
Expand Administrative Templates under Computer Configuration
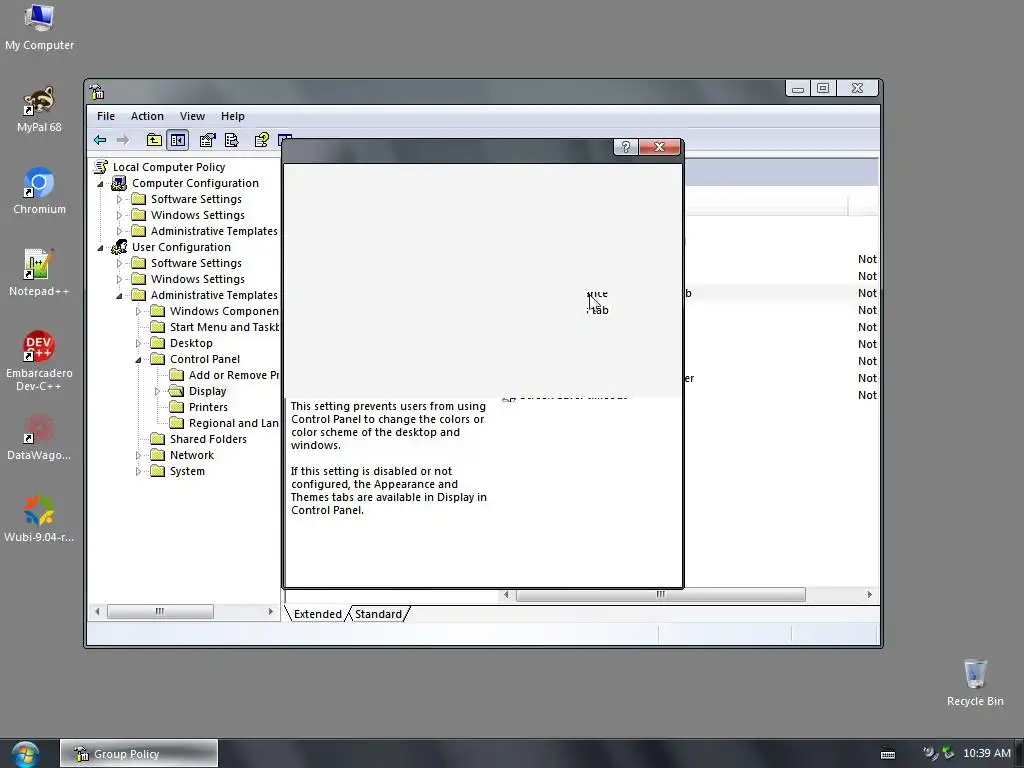tap(120, 231)
